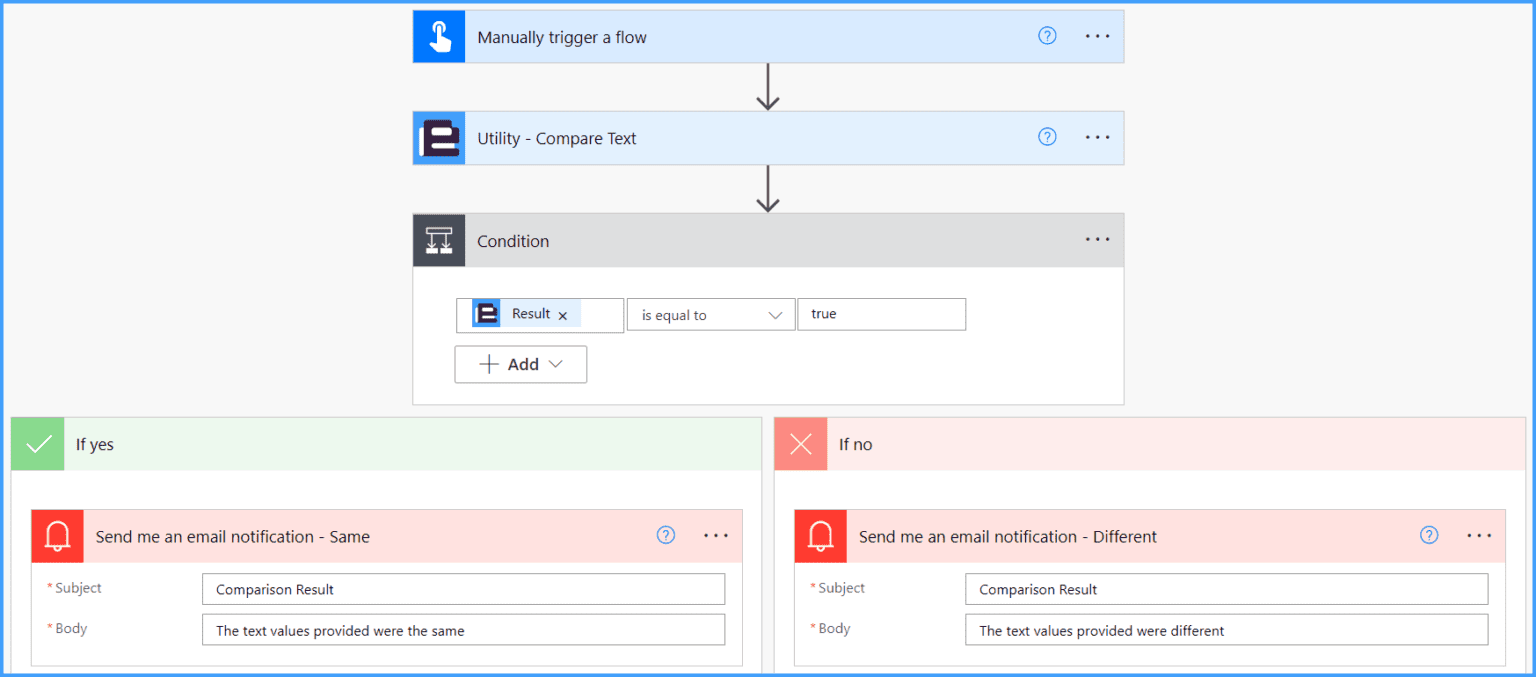Click the Encodian icon inside the Result token
1536x677 pixels.
pyautogui.click(x=487, y=313)
